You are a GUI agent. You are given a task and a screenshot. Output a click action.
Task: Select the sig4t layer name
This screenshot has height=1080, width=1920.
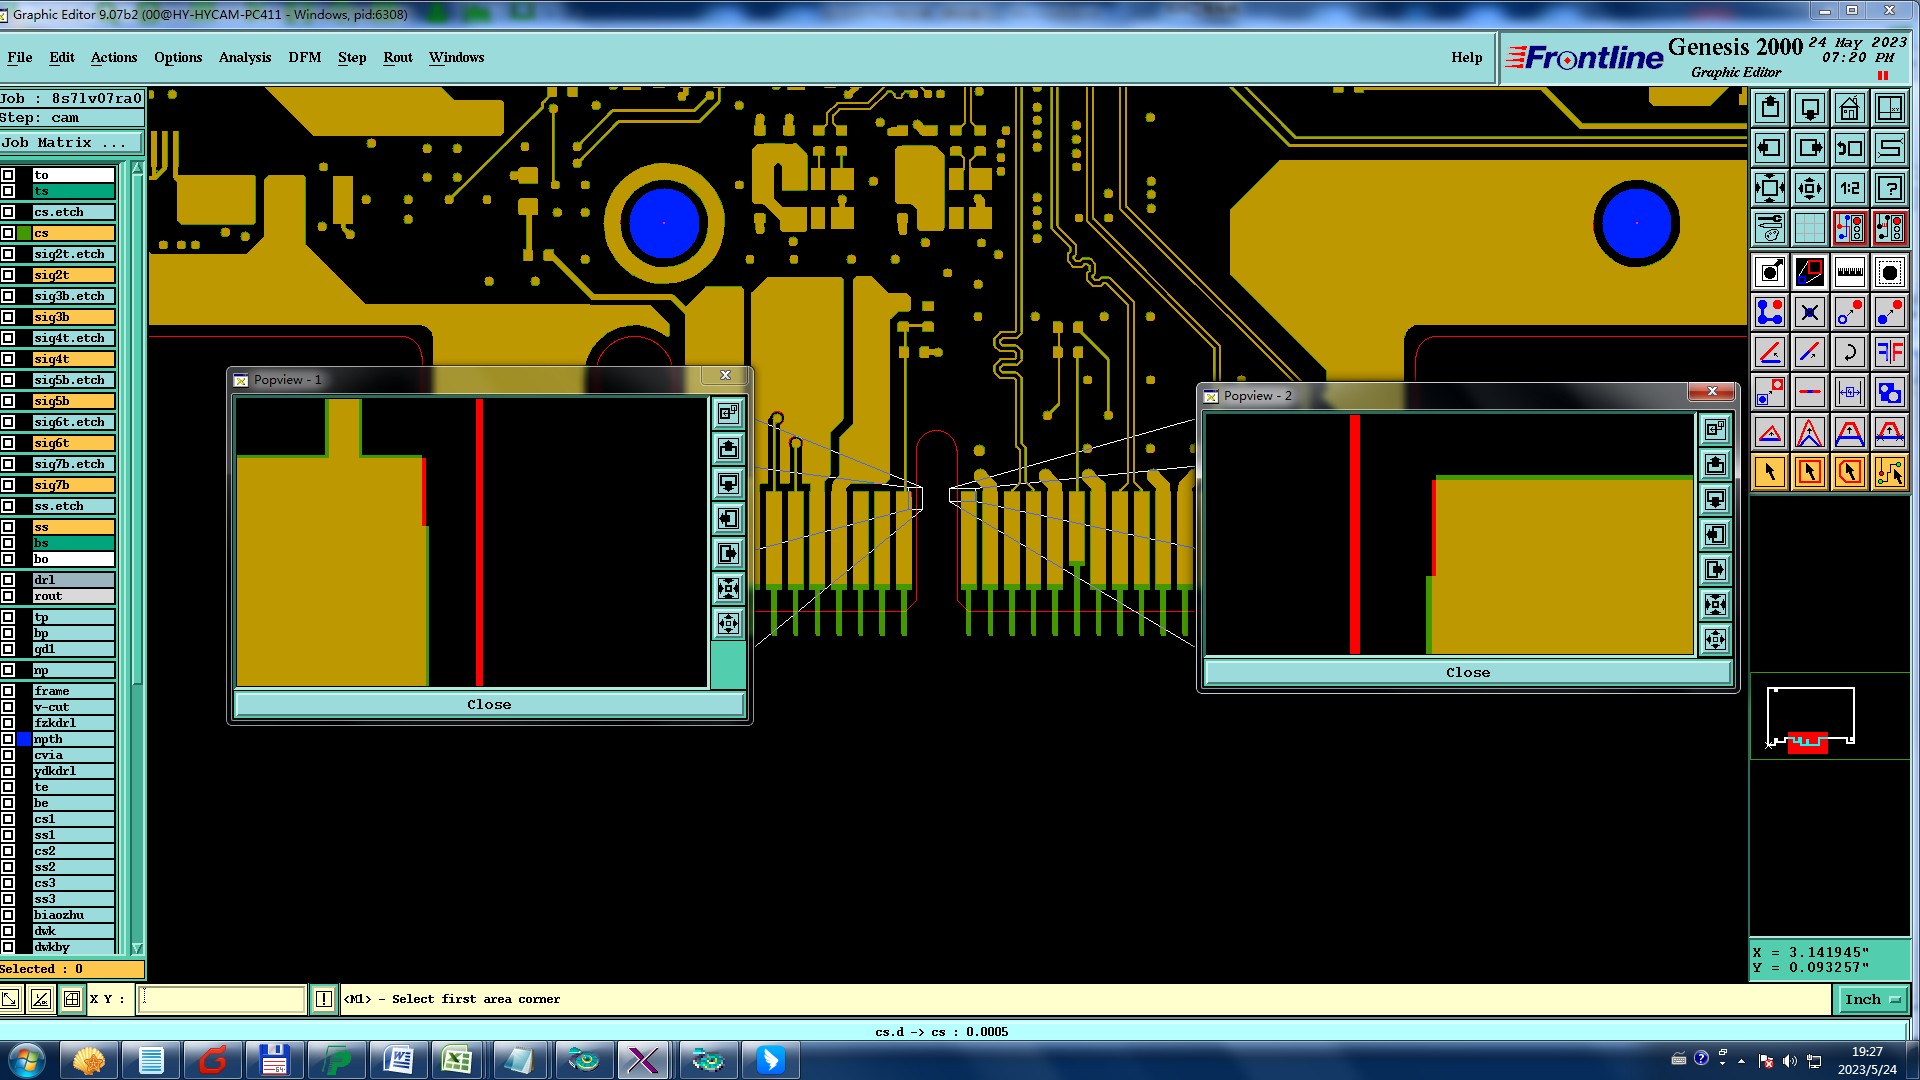click(74, 359)
